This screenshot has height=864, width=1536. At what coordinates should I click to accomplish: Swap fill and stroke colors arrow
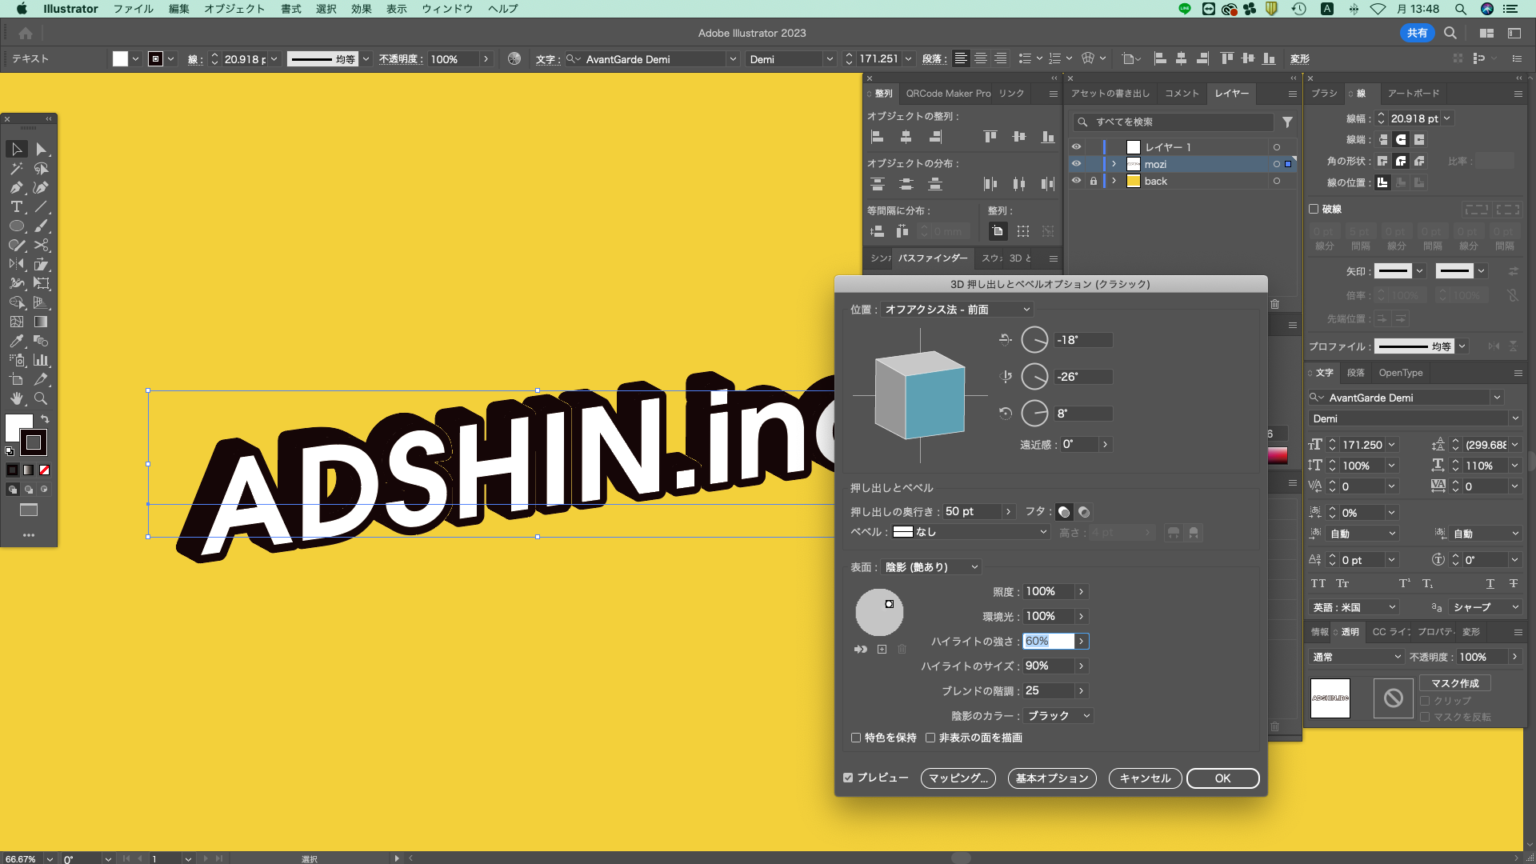point(44,419)
